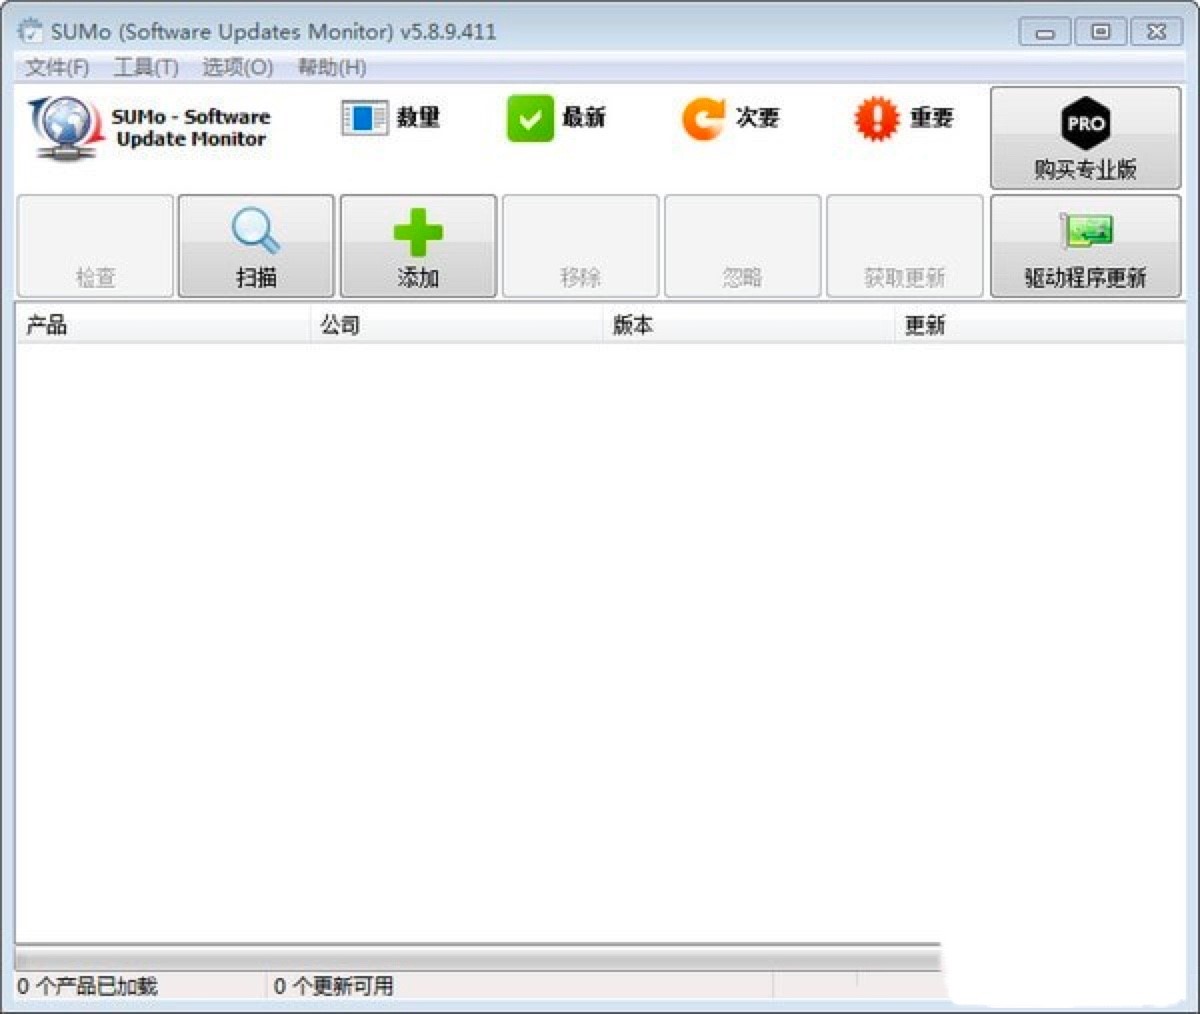Click the SUMo globe logo icon
Viewport: 1200px width, 1014px height.
[x=66, y=128]
